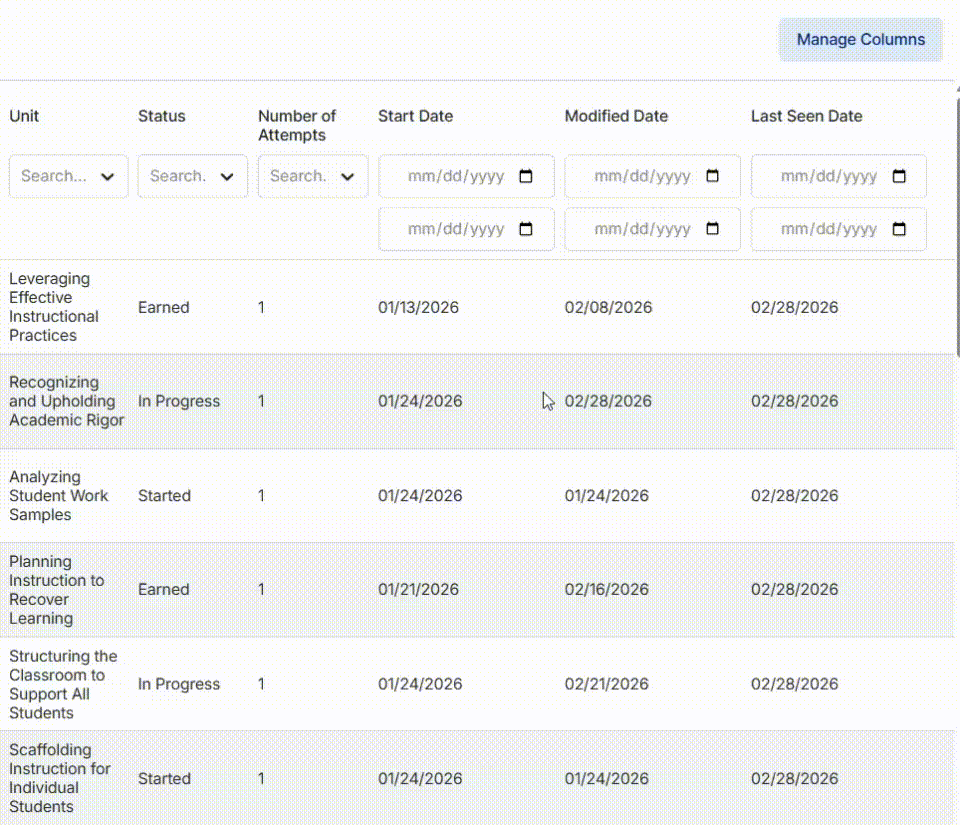Open calendar icon in first Last Seen Date filter
This screenshot has height=825, width=960.
[x=899, y=176]
